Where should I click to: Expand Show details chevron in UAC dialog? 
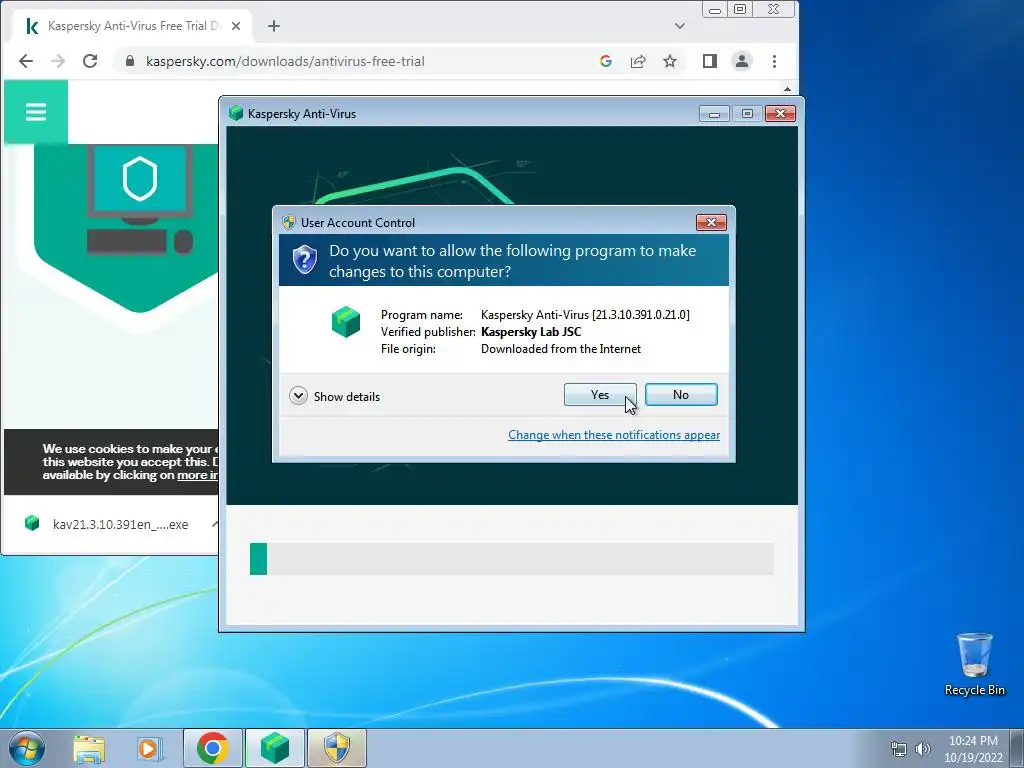pos(298,396)
